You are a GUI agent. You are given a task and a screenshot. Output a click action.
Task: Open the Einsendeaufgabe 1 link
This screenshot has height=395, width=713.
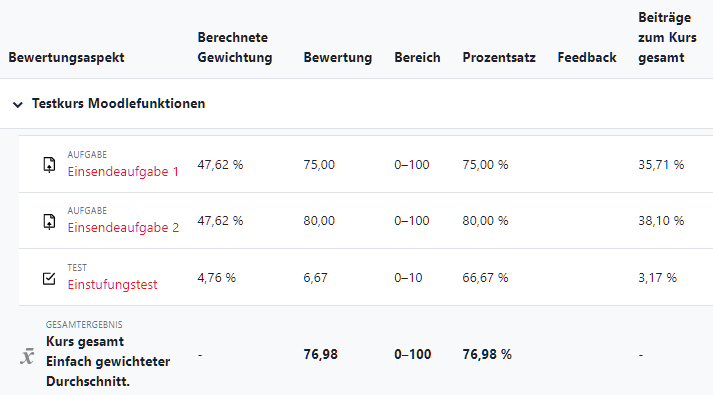(x=123, y=171)
